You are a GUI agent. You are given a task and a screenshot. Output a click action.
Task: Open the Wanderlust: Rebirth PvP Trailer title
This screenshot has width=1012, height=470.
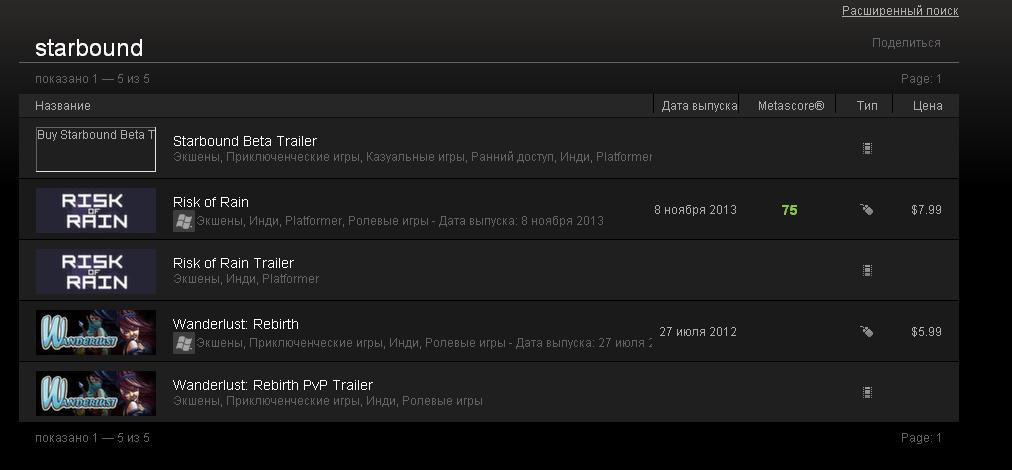[x=272, y=385]
